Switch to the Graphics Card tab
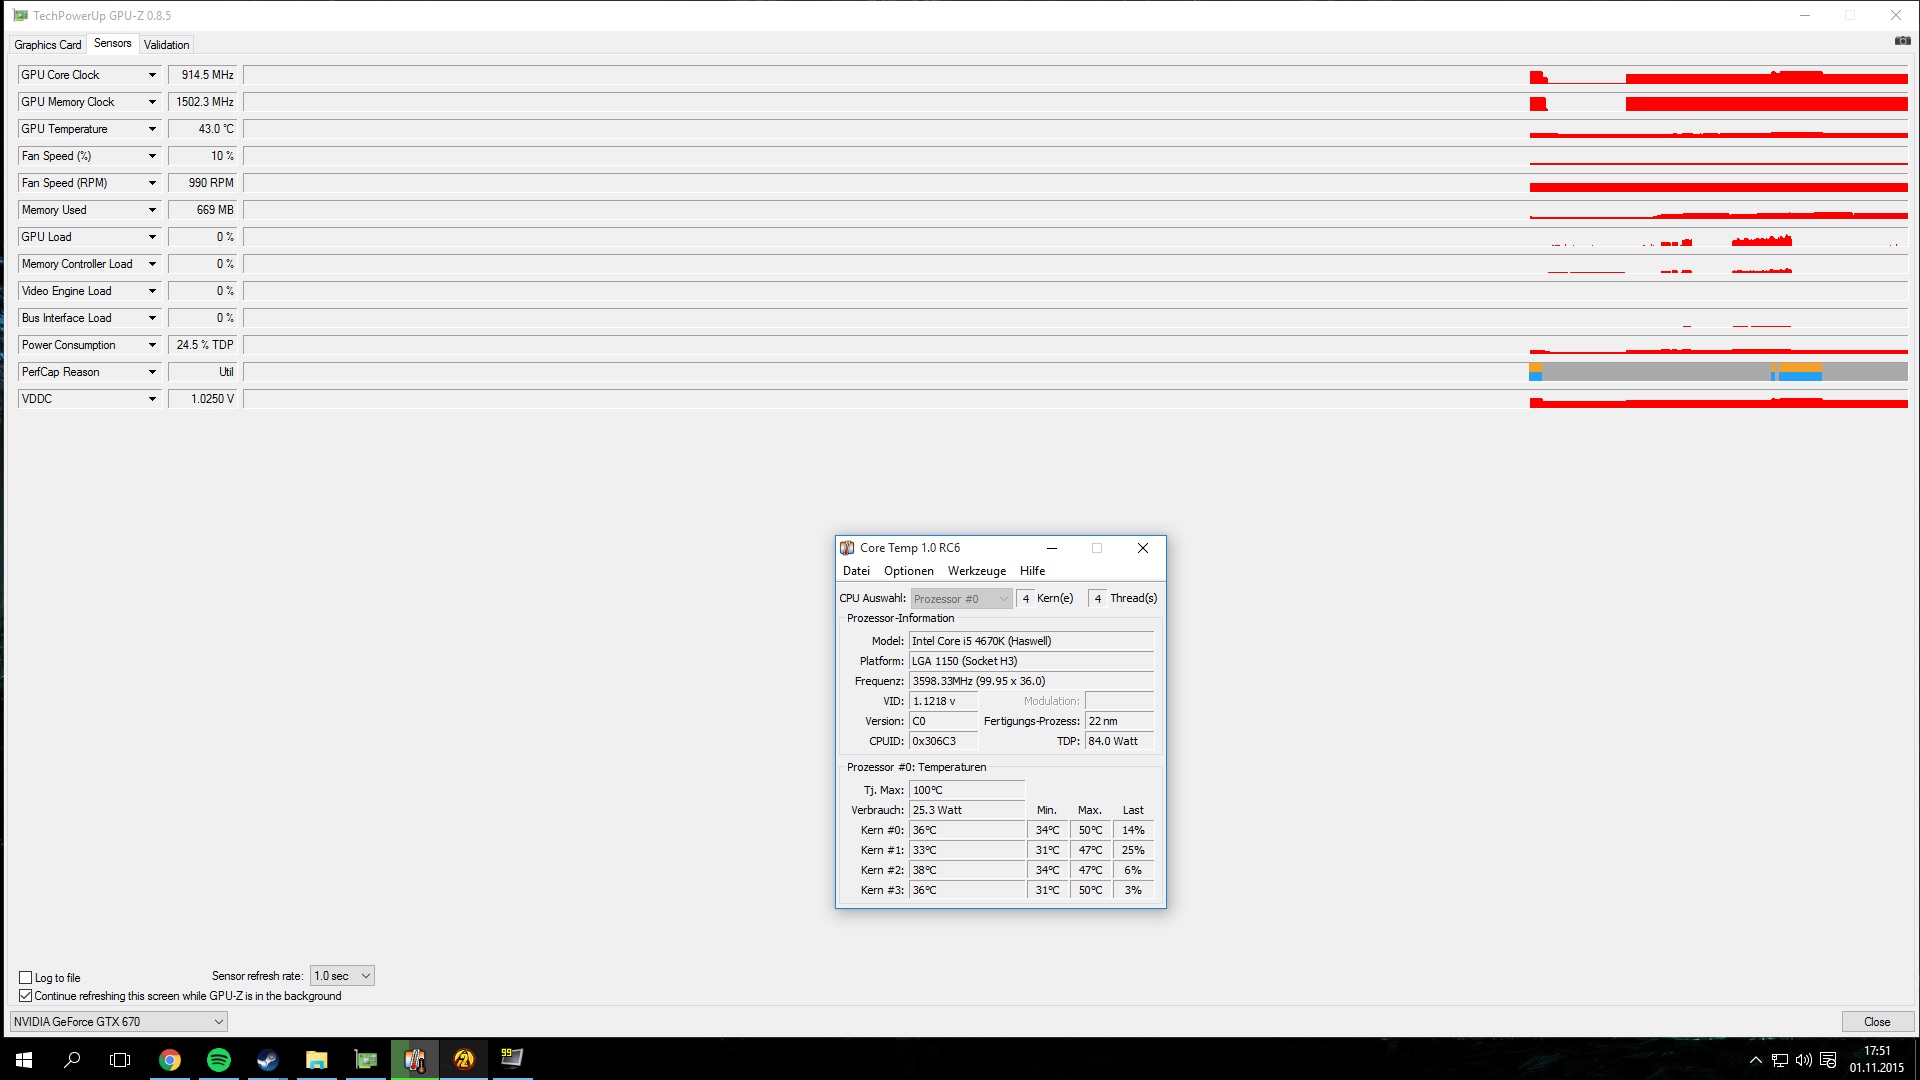 point(47,45)
